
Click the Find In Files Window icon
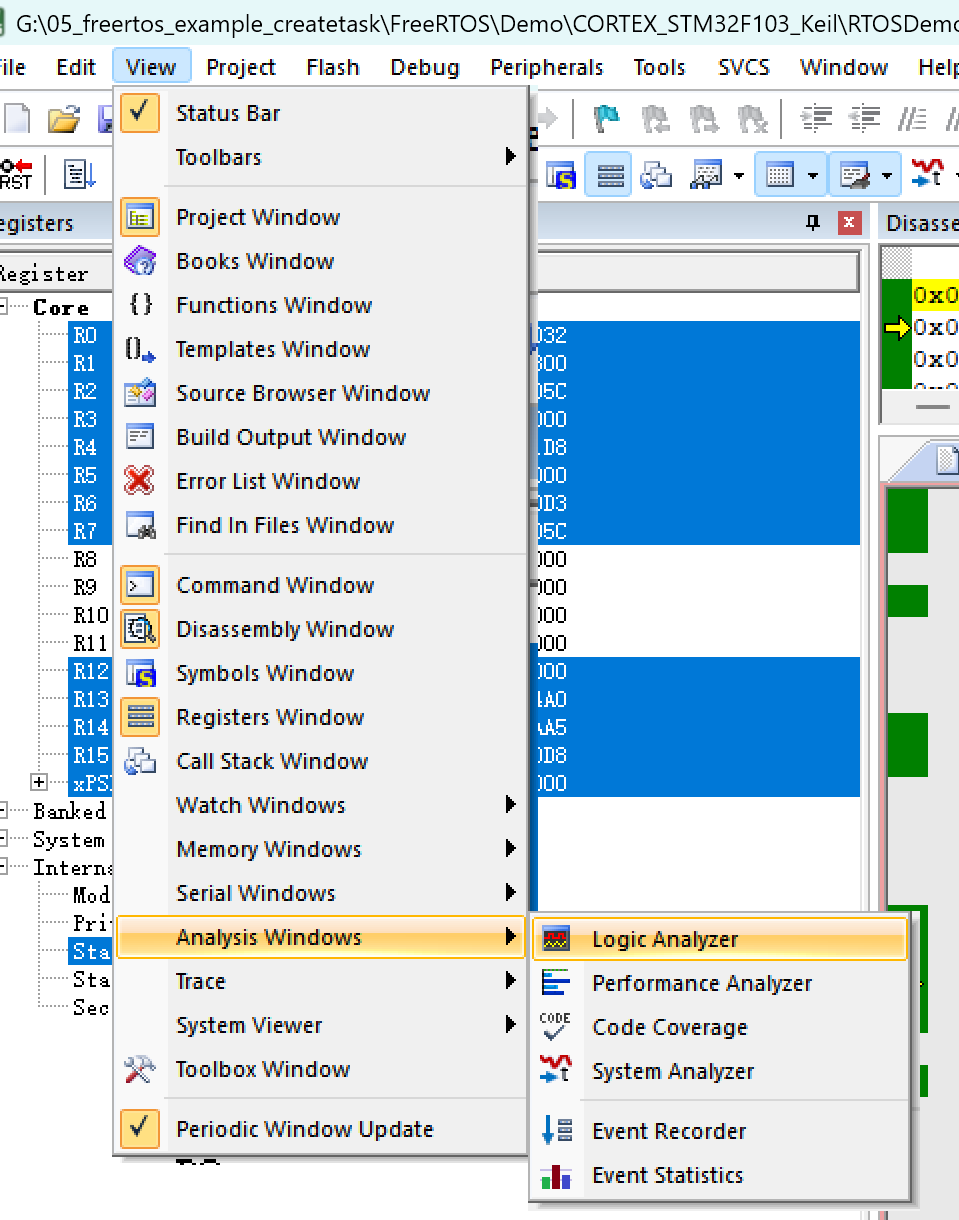click(140, 525)
